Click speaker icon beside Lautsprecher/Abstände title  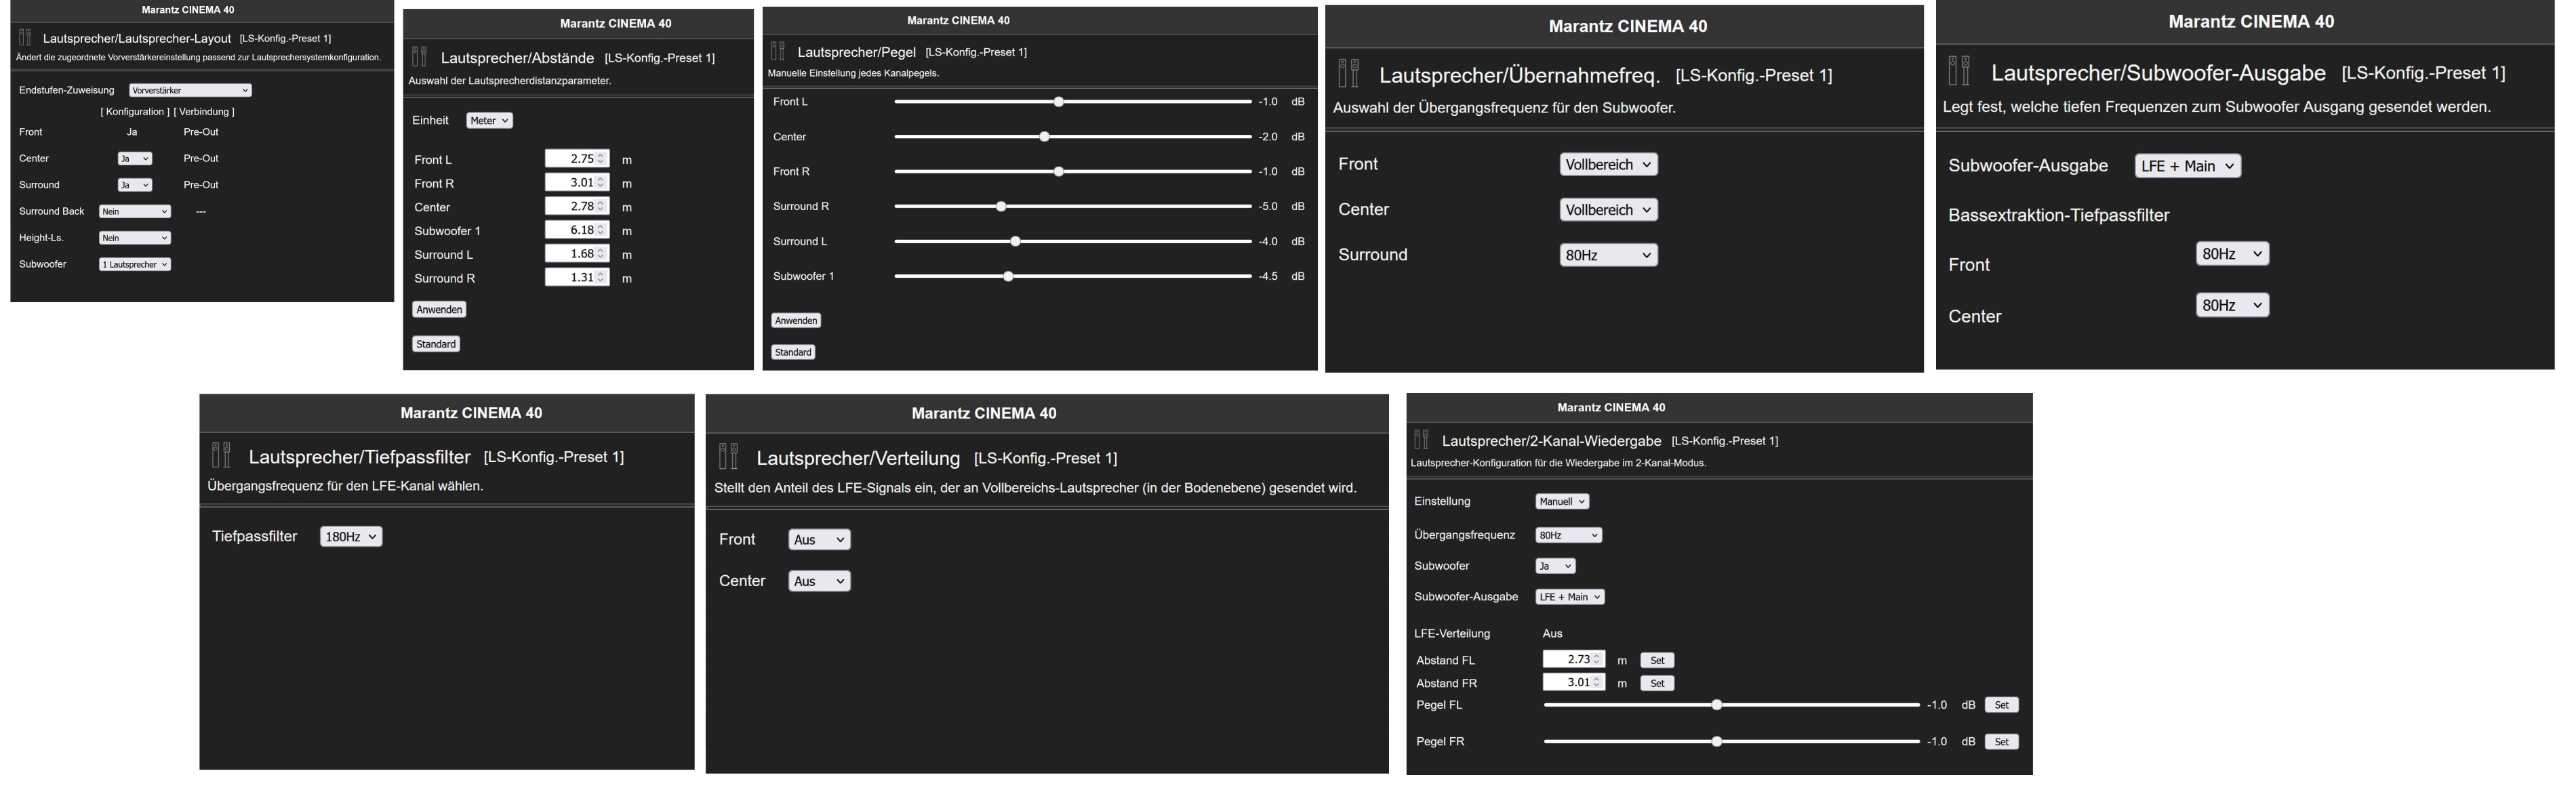[419, 57]
